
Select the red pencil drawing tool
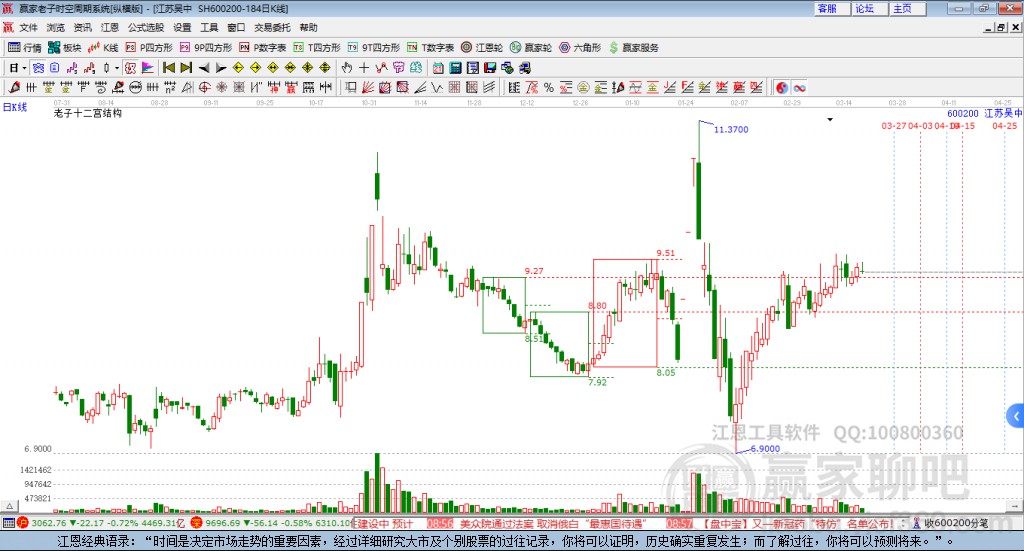tap(14, 87)
